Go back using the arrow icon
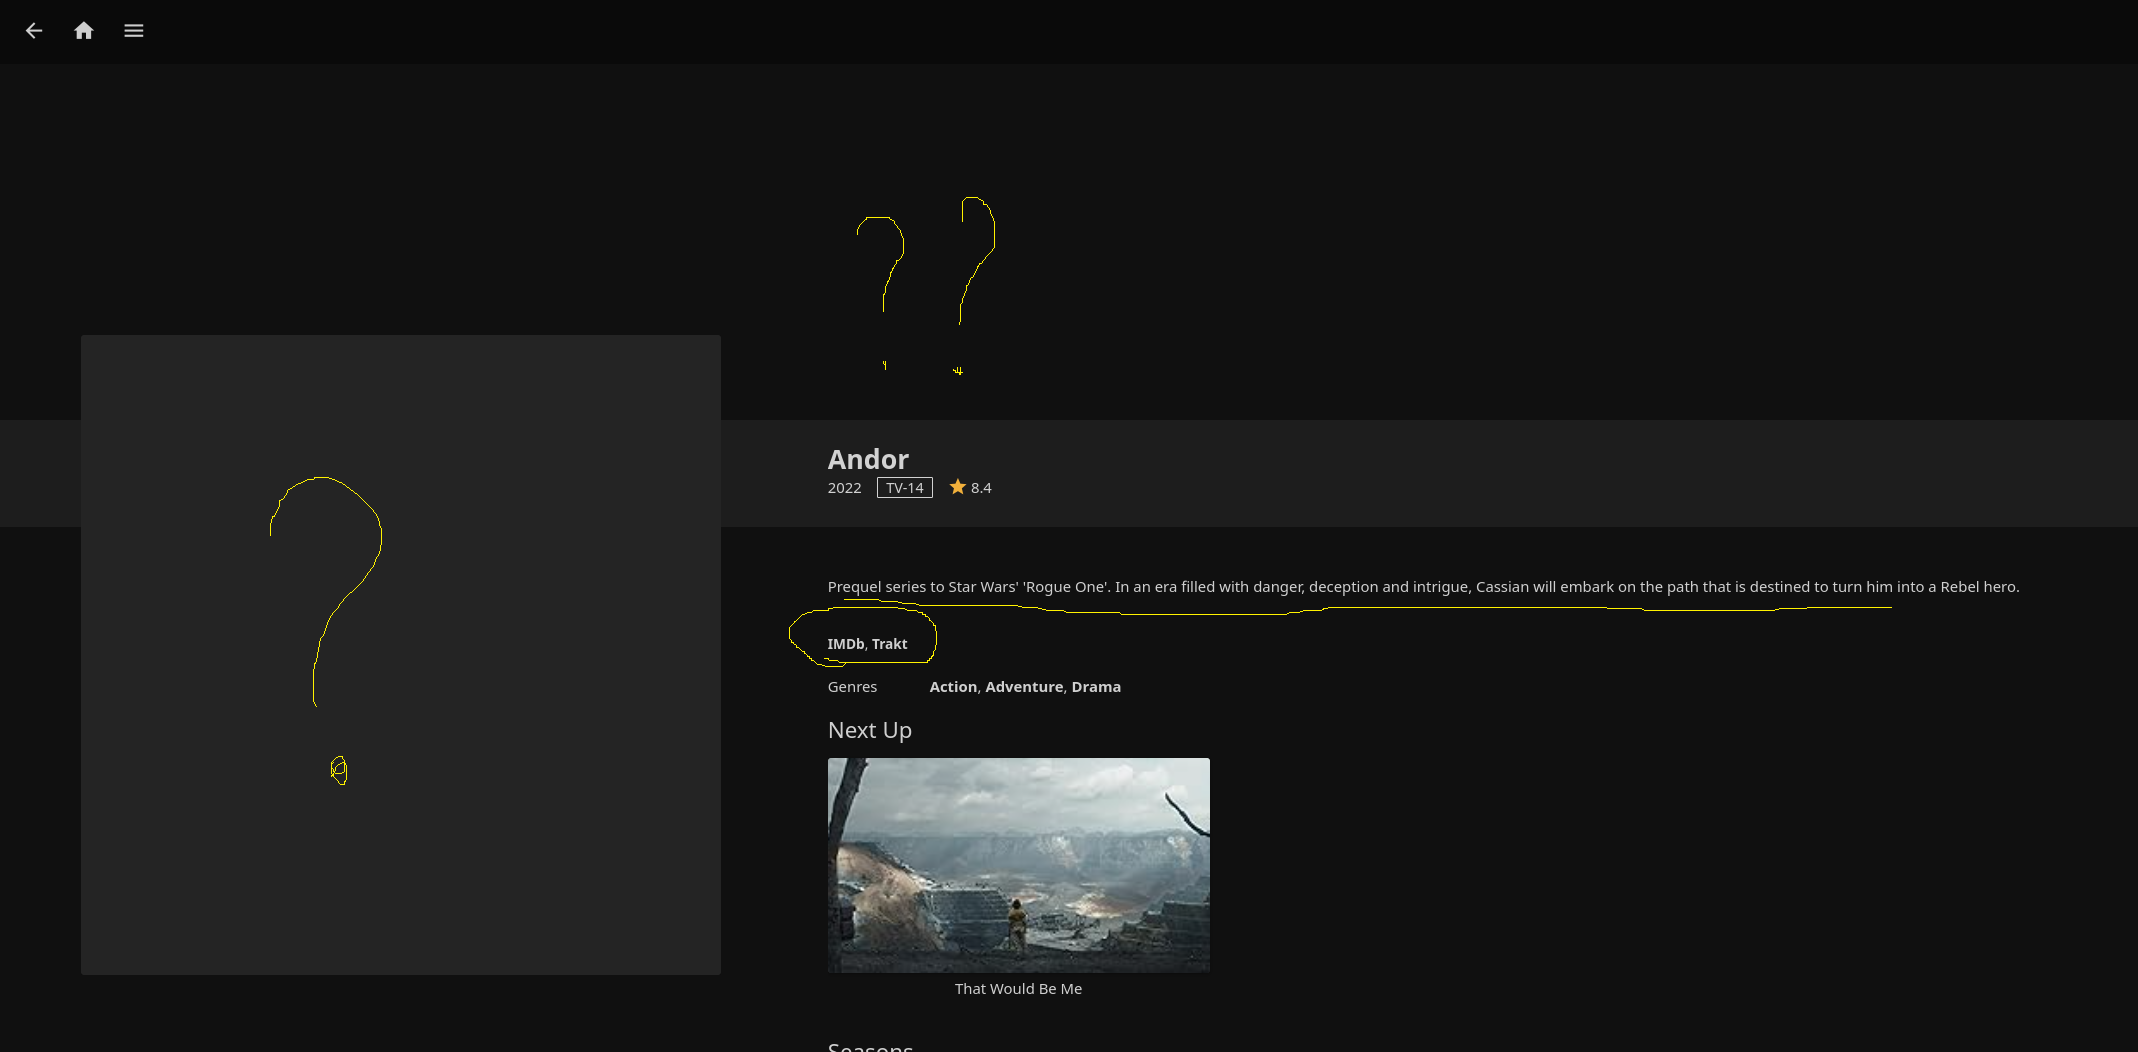This screenshot has height=1052, width=2138. (x=34, y=31)
